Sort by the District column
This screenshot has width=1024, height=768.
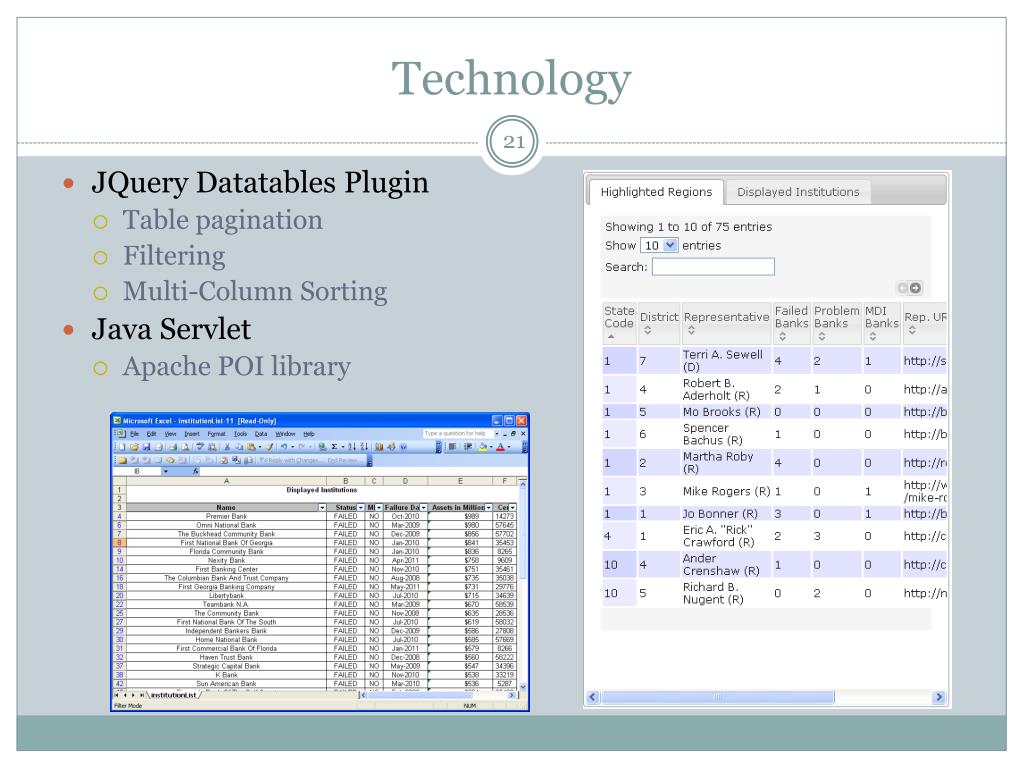pyautogui.click(x=658, y=323)
